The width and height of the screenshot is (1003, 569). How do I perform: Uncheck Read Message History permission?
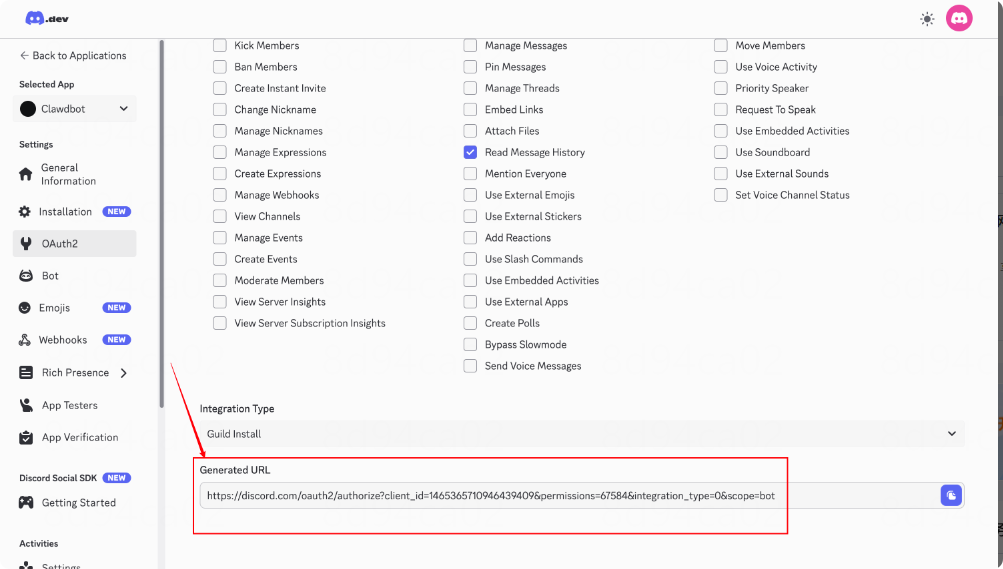click(470, 152)
